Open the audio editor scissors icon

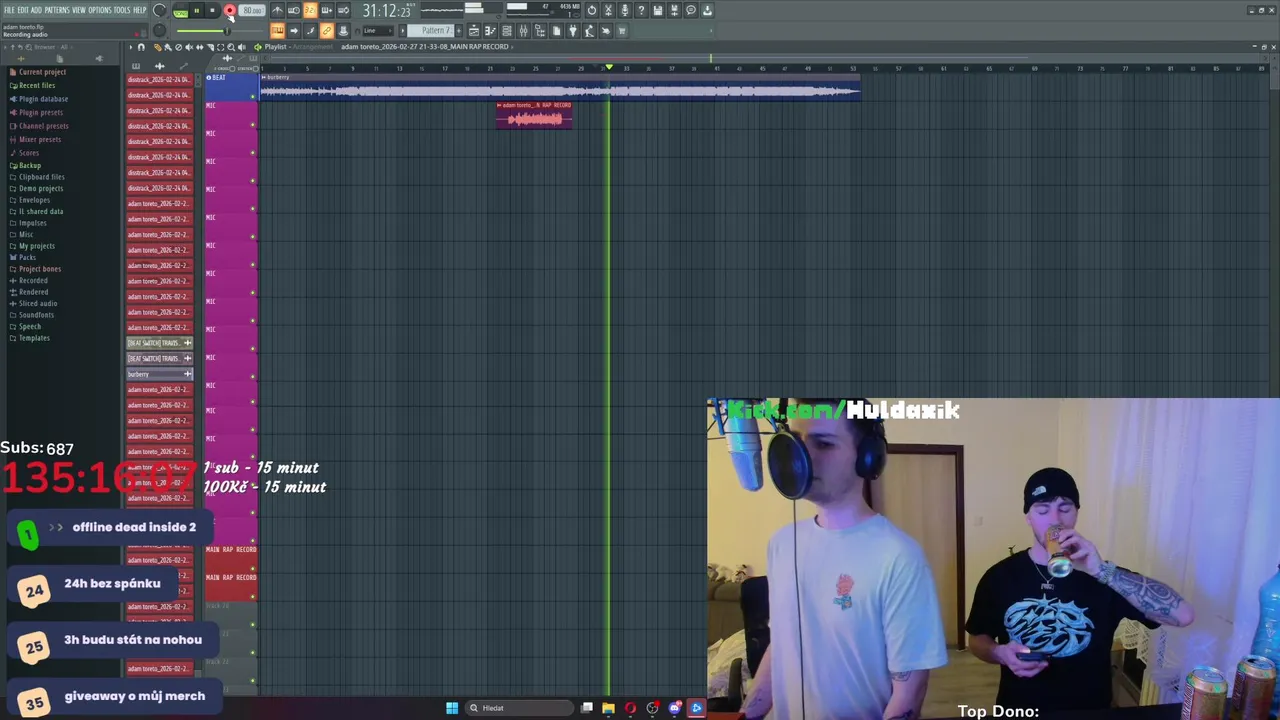coord(608,10)
